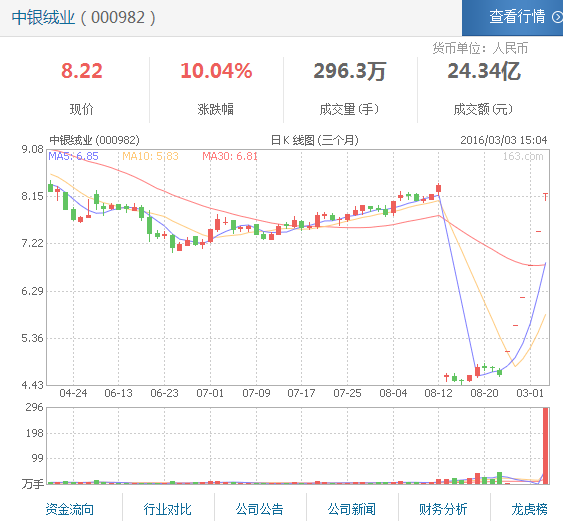Click the 7.22 price axis label

click(x=32, y=243)
